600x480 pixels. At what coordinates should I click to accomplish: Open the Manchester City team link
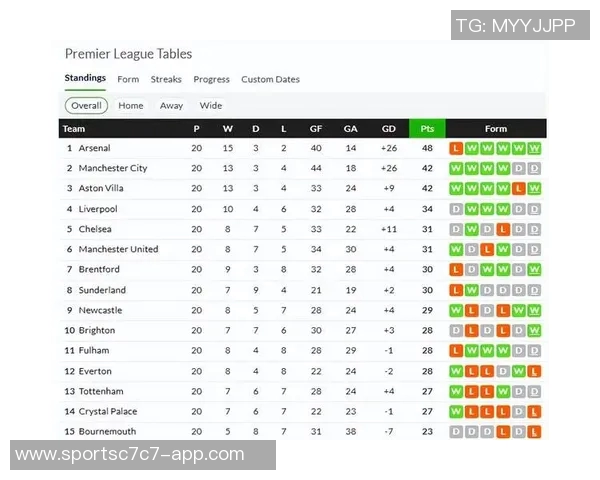click(x=112, y=168)
